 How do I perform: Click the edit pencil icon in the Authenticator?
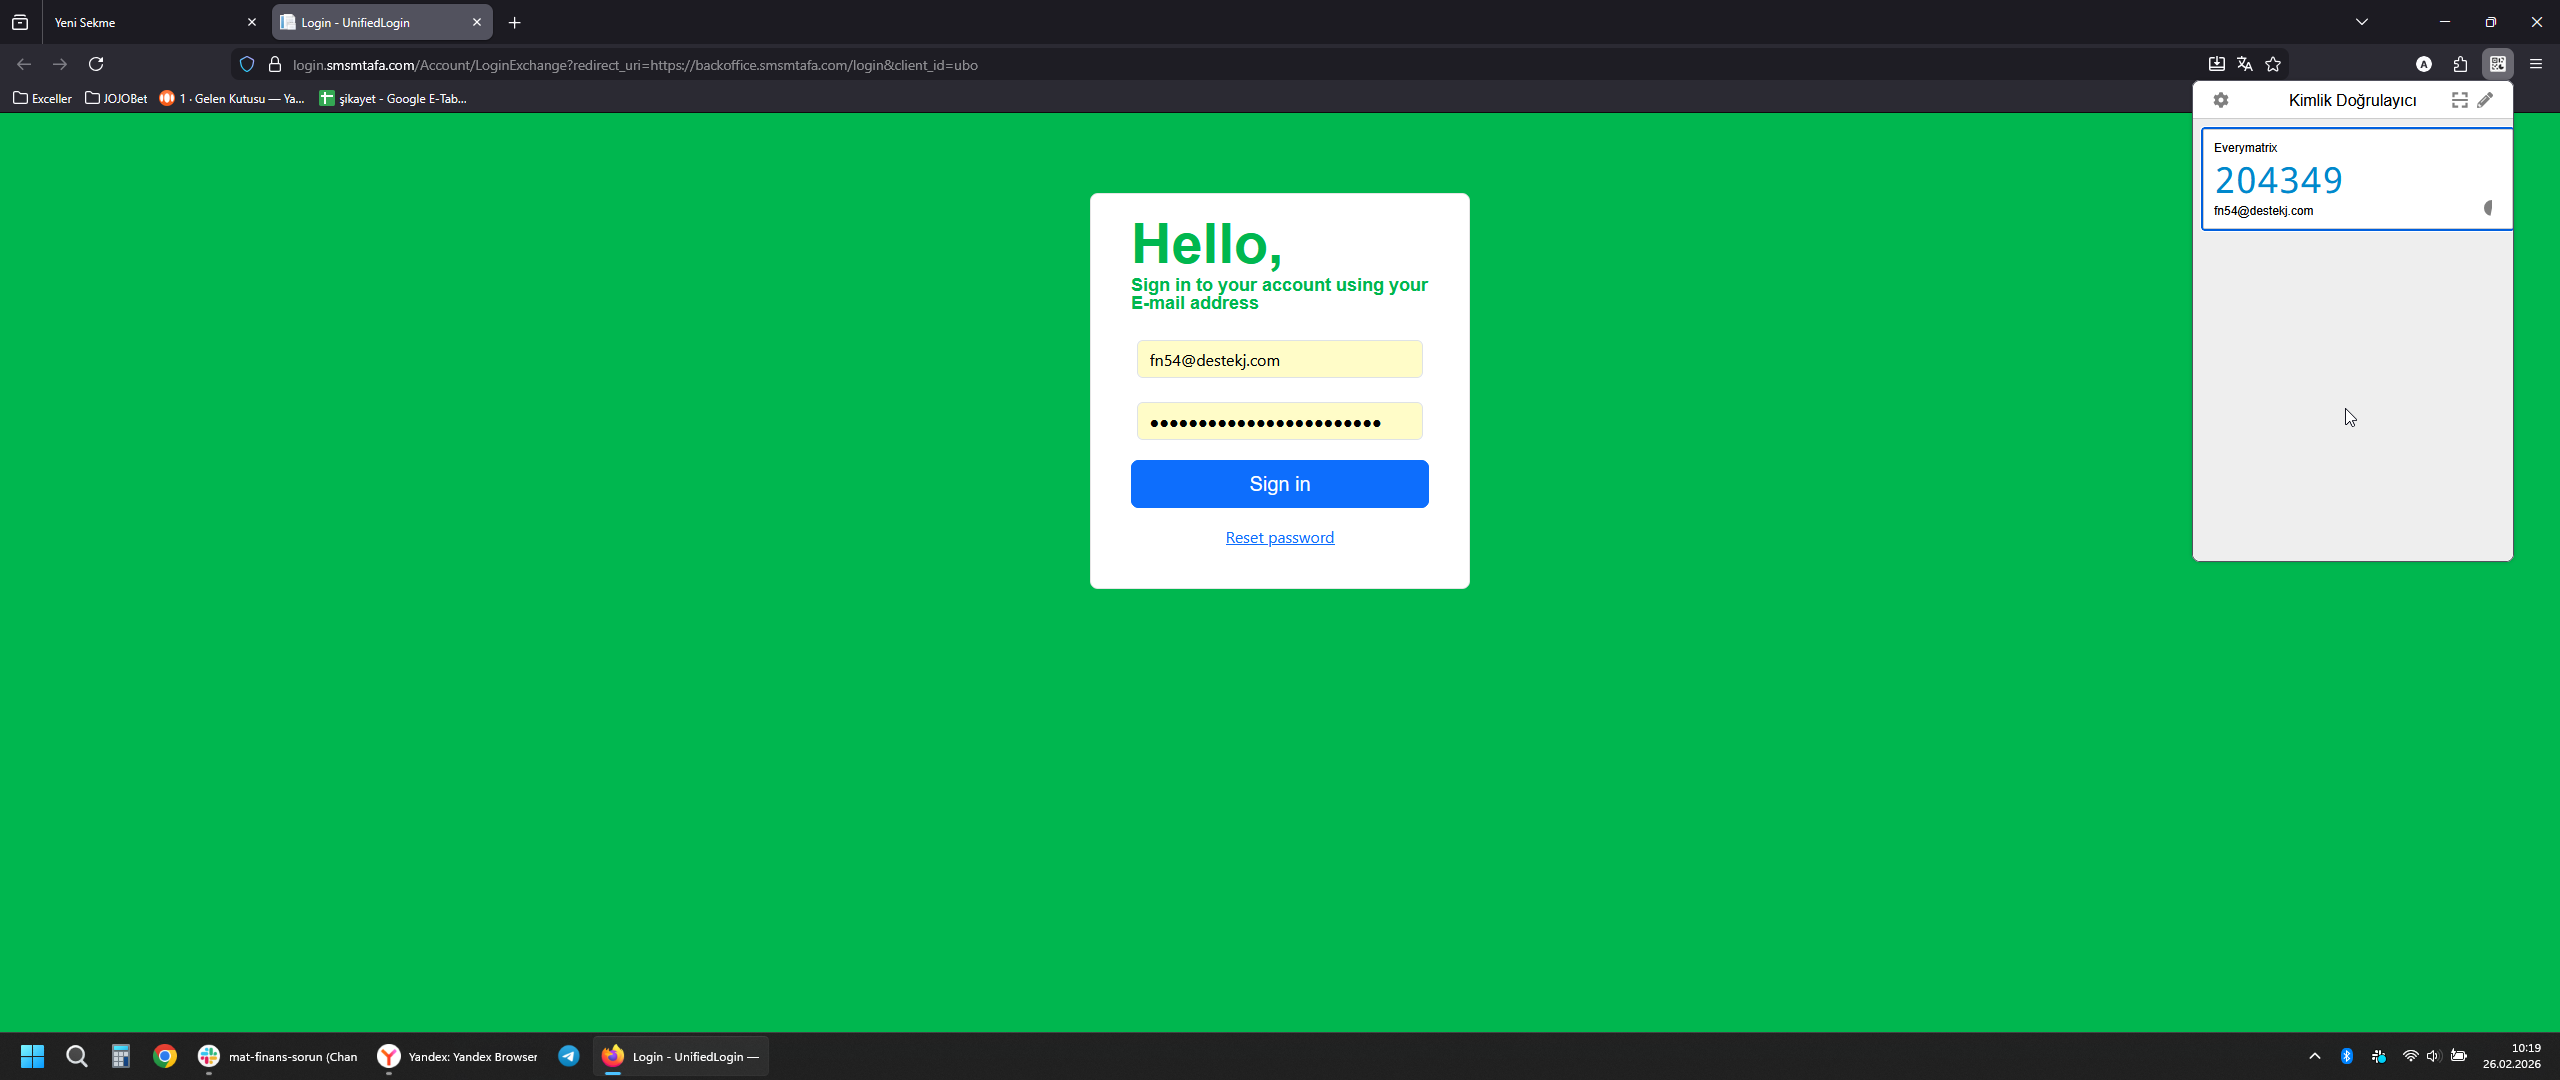coord(2485,100)
